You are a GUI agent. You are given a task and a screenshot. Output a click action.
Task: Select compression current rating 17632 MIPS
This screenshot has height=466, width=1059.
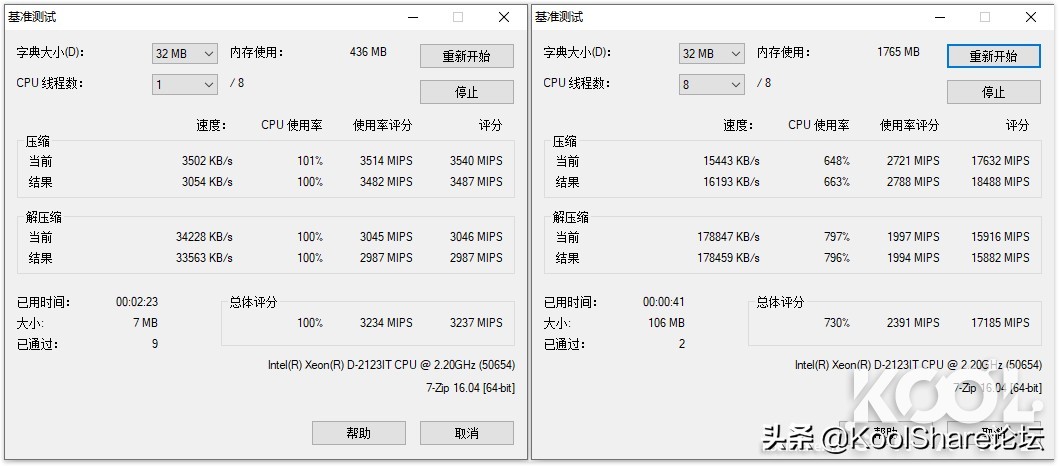(x=1000, y=161)
